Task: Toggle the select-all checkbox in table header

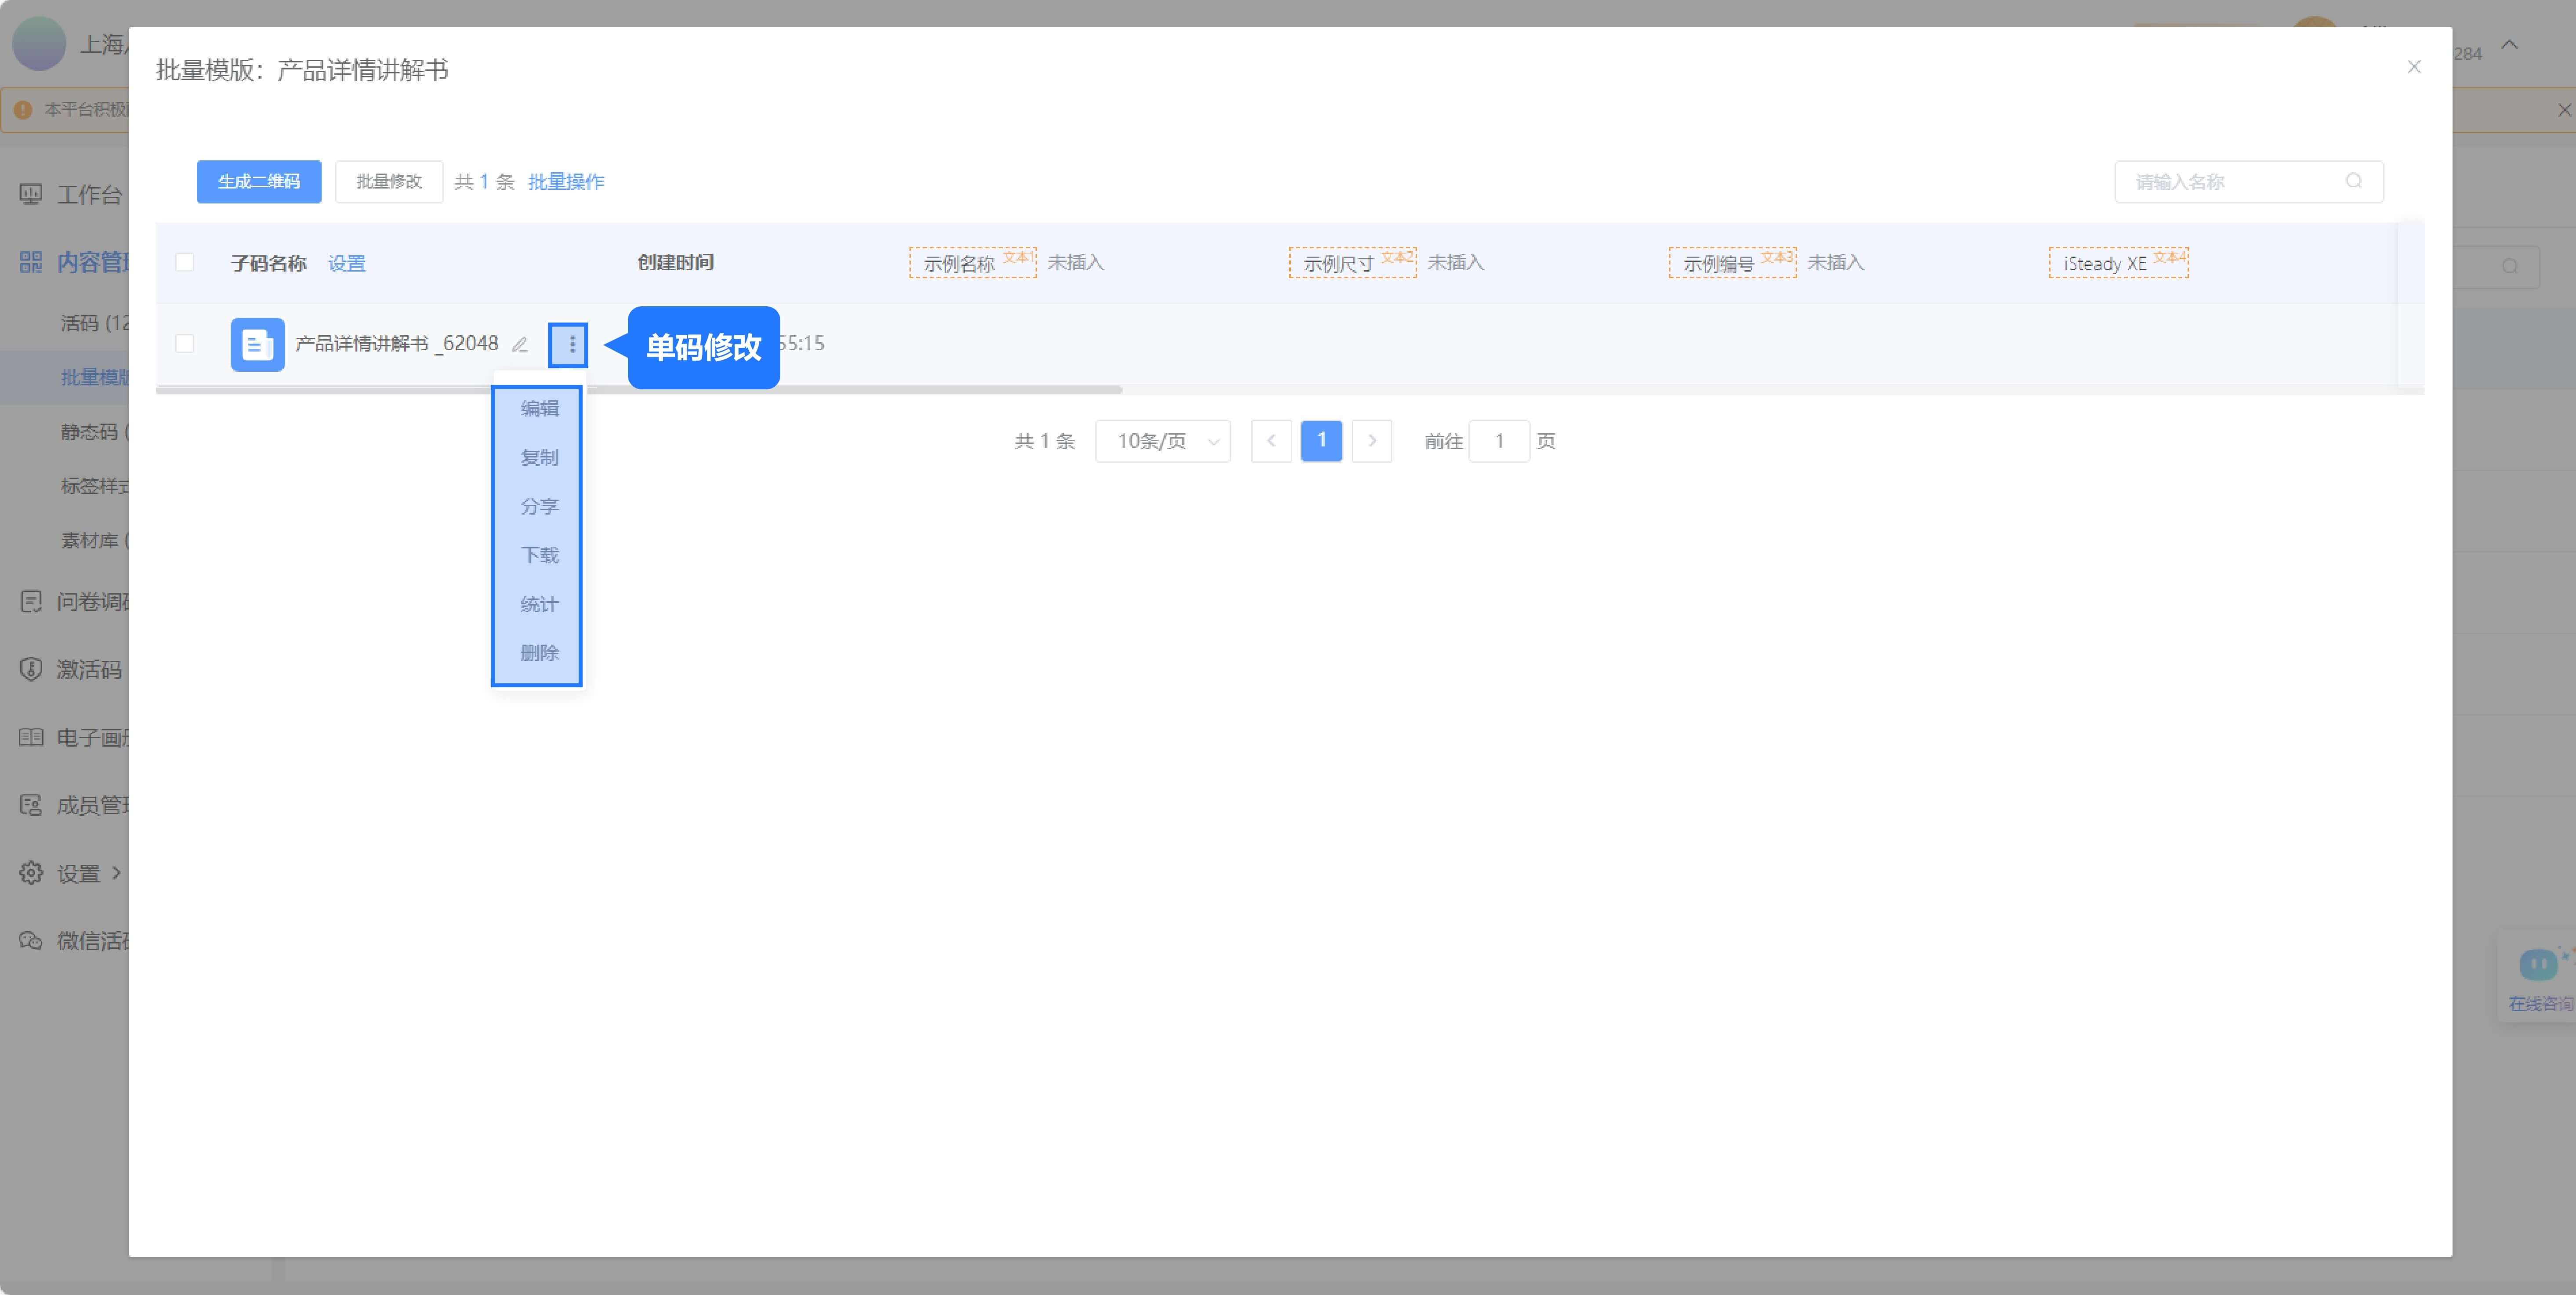Action: (185, 262)
